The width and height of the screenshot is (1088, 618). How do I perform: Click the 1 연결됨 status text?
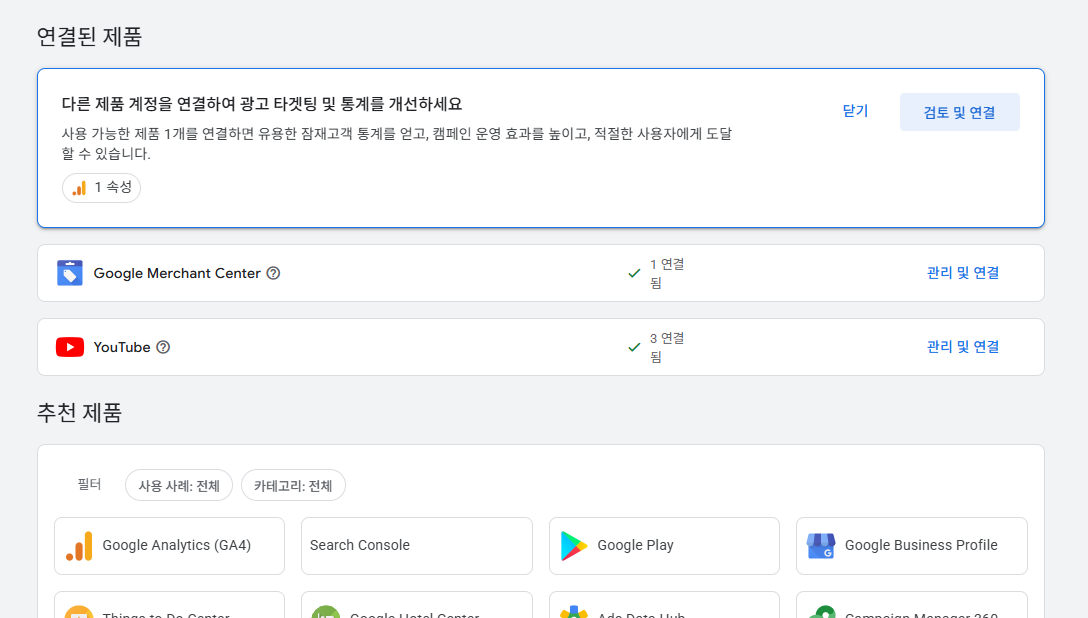(667, 273)
